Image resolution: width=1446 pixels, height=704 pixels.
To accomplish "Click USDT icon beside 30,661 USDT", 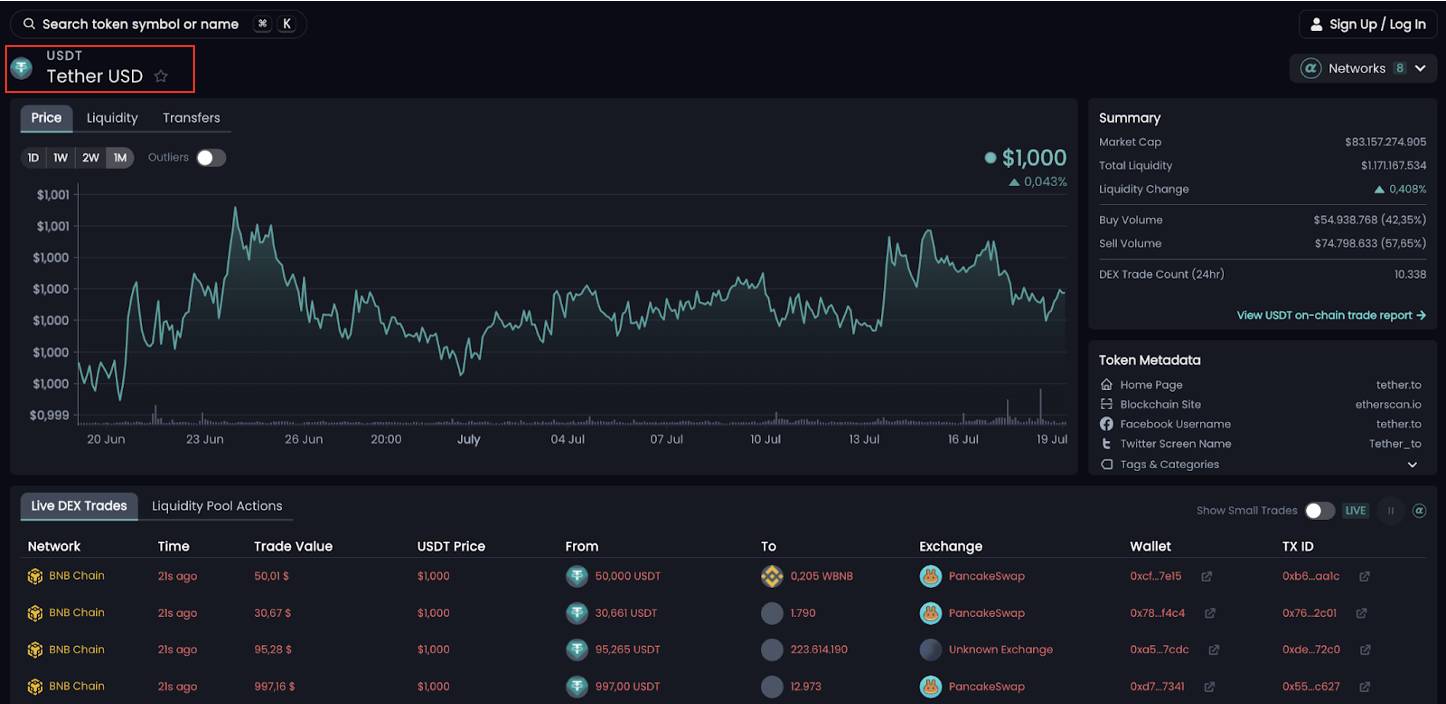I will (x=577, y=613).
